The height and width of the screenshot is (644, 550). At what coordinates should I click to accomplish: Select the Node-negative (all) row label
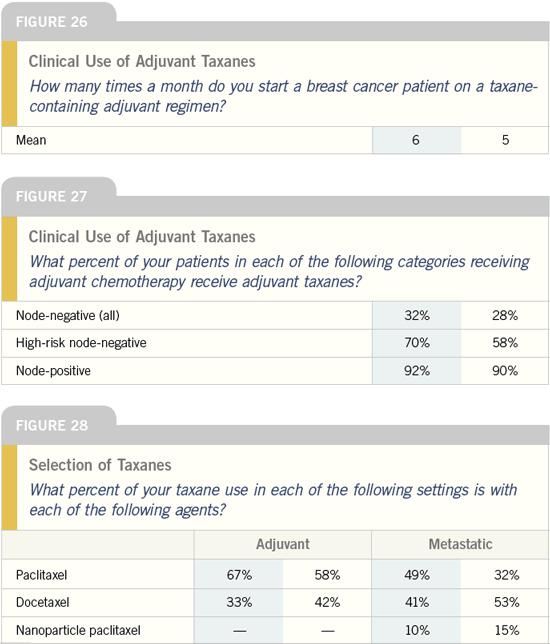point(68,315)
